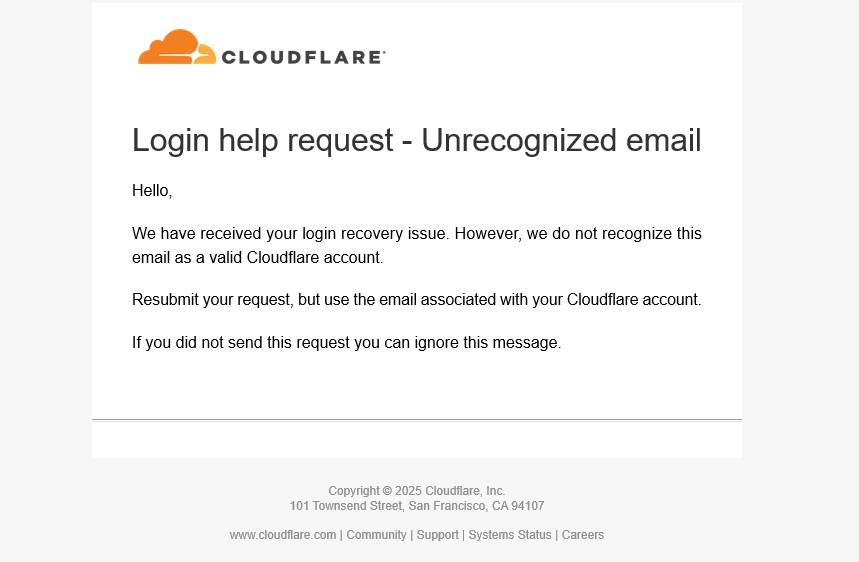Click the orange Cloudflare cloud logo
Image resolution: width=859 pixels, height=562 pixels.
click(176, 48)
